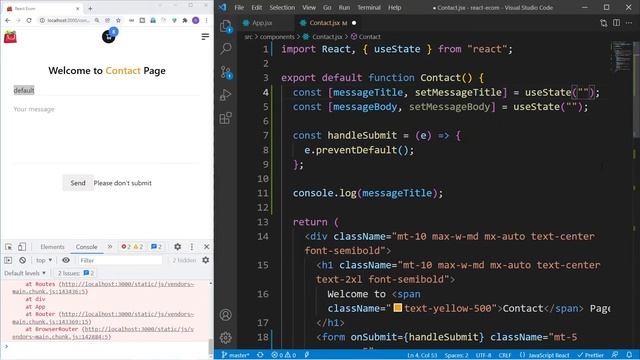Click the 2 Issues link in console
This screenshot has width=640, height=360.
click(x=76, y=273)
